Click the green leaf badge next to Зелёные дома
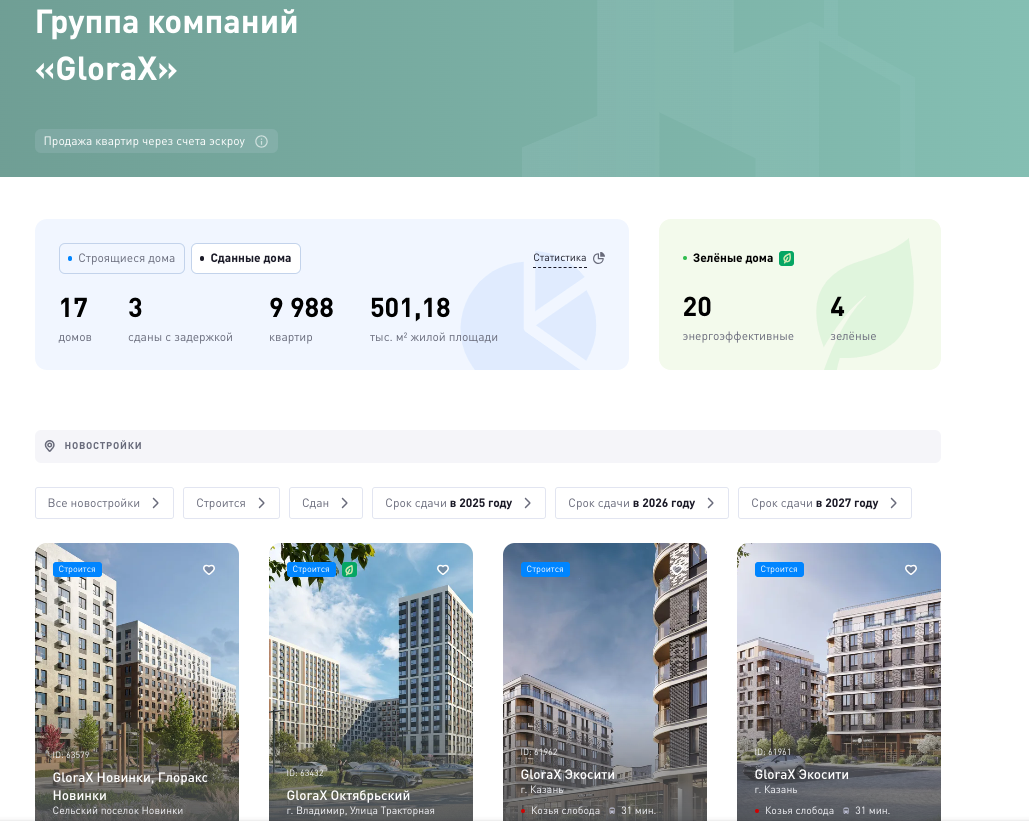This screenshot has width=1029, height=821. pyautogui.click(x=786, y=258)
